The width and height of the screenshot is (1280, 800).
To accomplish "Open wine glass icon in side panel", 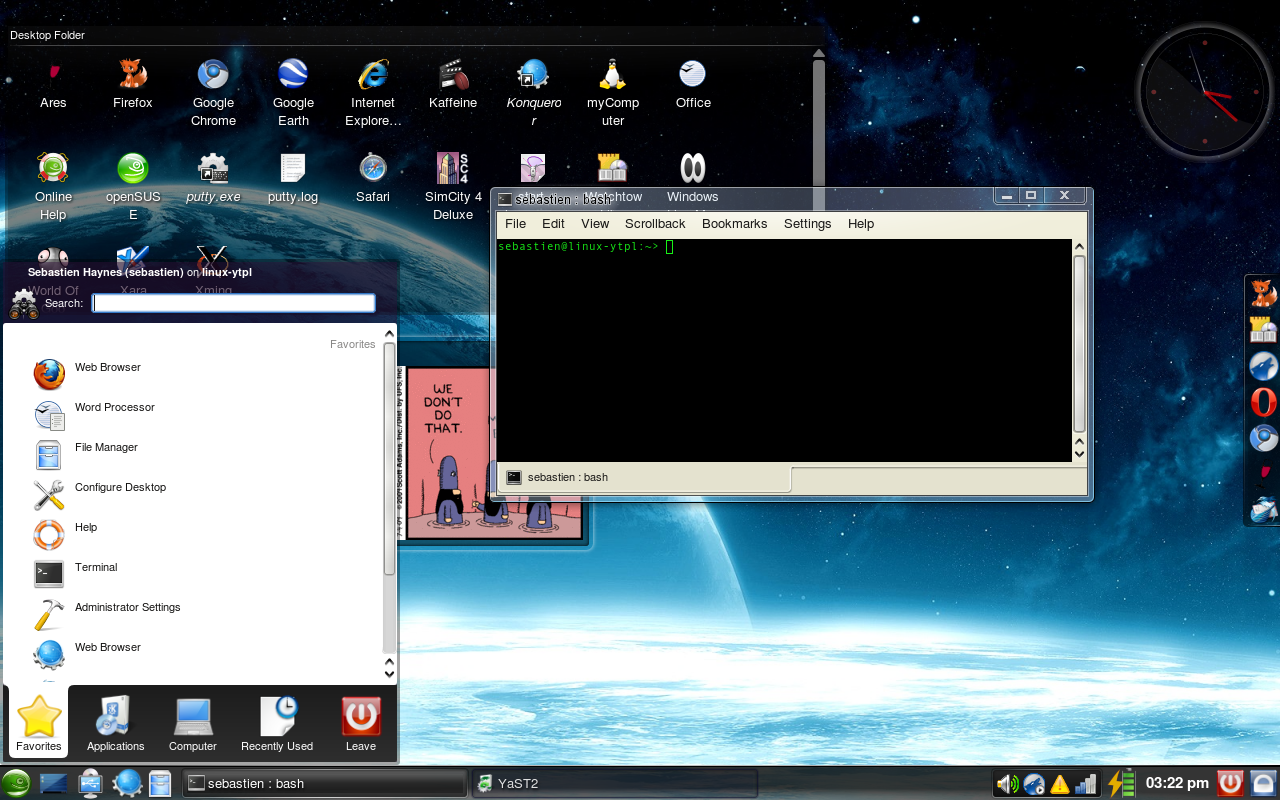I will click(1264, 474).
